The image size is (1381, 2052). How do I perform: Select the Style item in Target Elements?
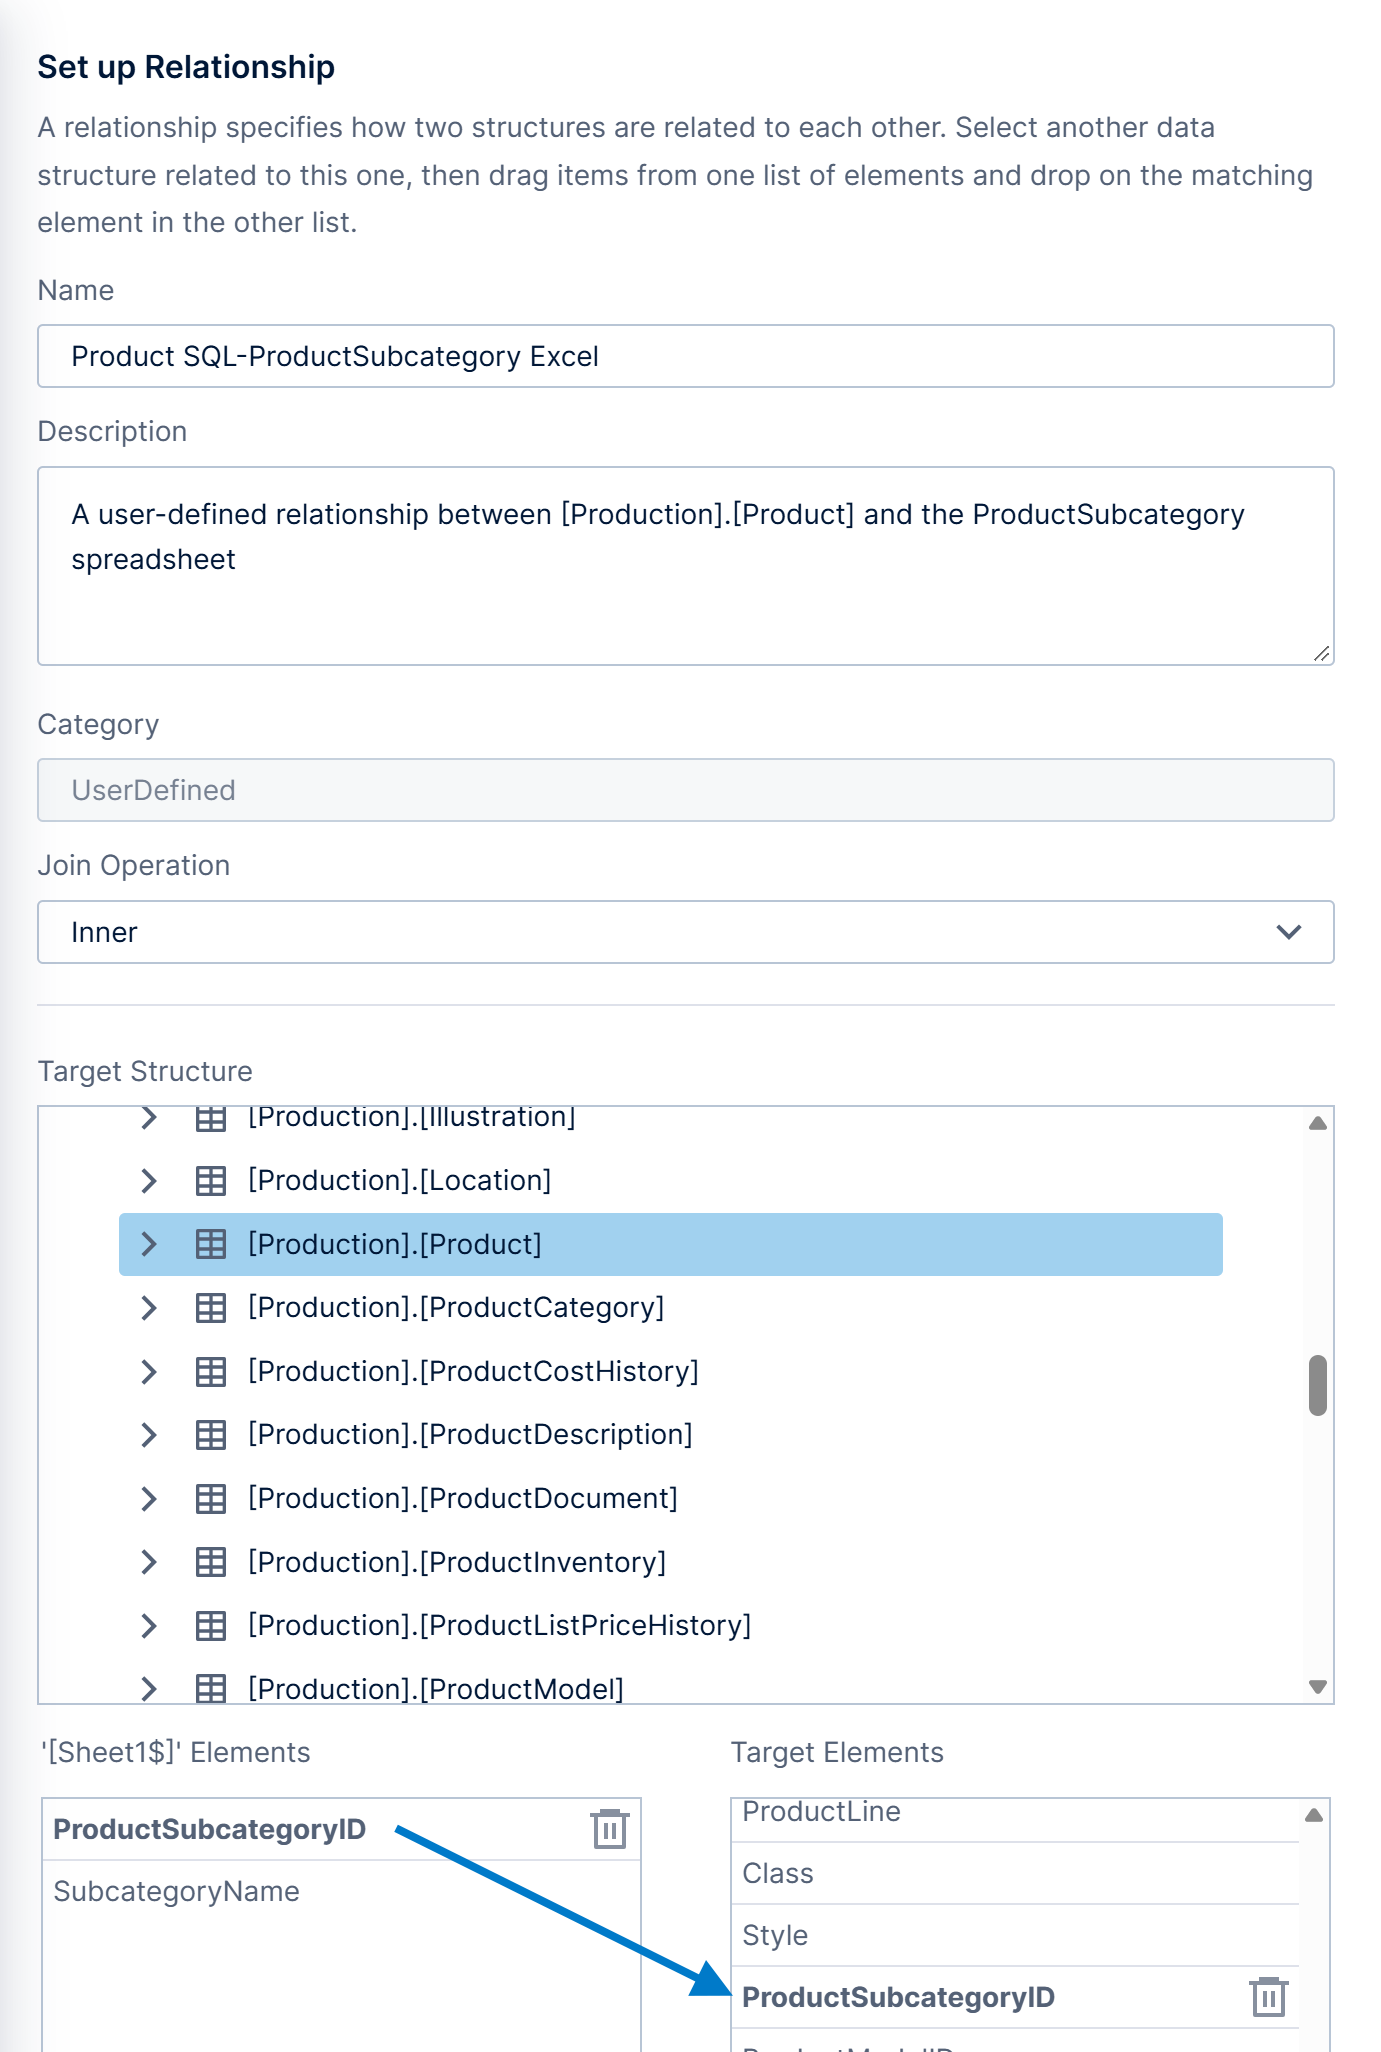coord(1015,1935)
